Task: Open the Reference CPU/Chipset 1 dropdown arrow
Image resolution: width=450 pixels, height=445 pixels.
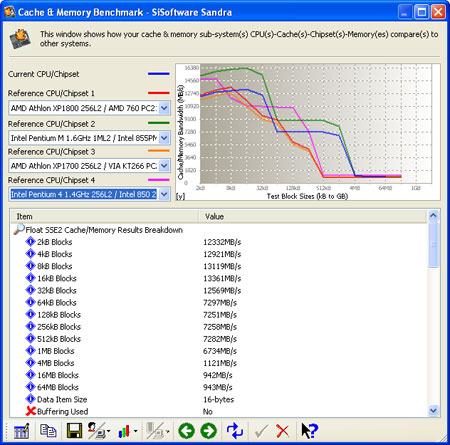Action: point(164,108)
